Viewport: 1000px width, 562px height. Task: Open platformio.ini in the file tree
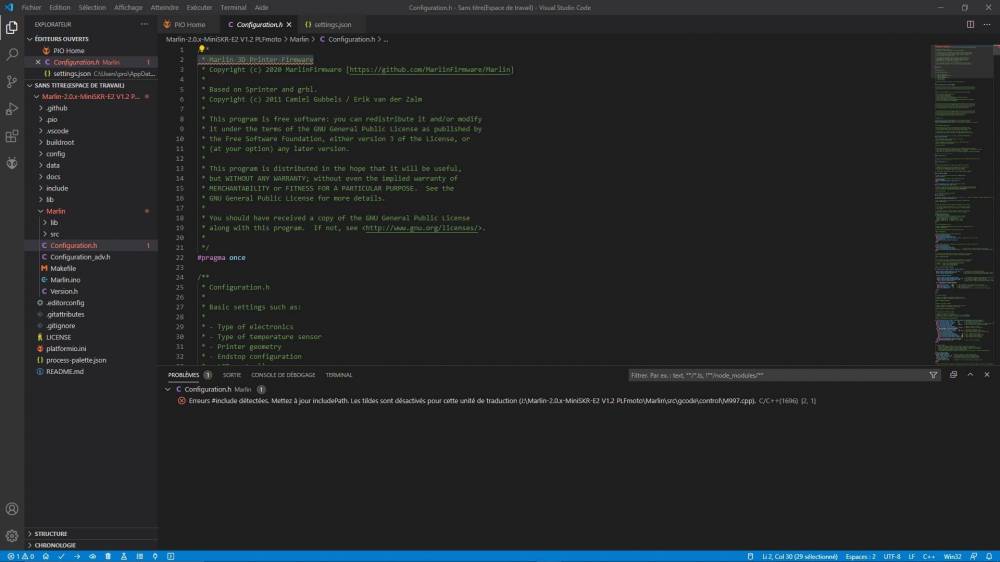click(66, 348)
